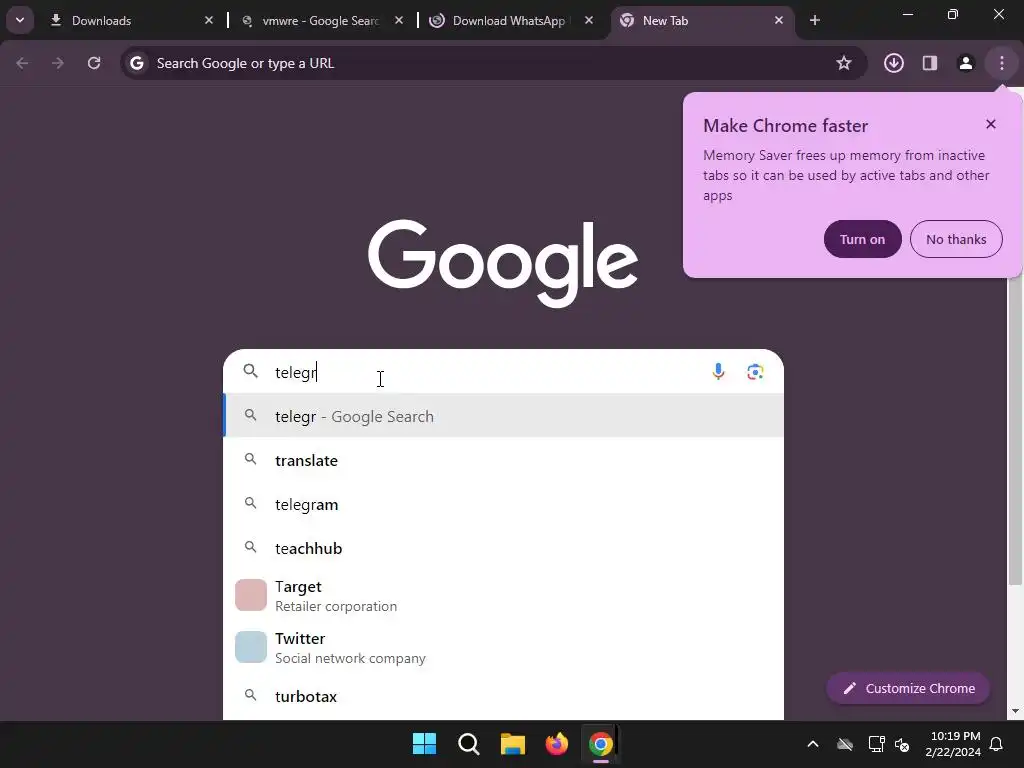Click the Chrome taskbar icon
The width and height of the screenshot is (1024, 768).
(x=601, y=743)
